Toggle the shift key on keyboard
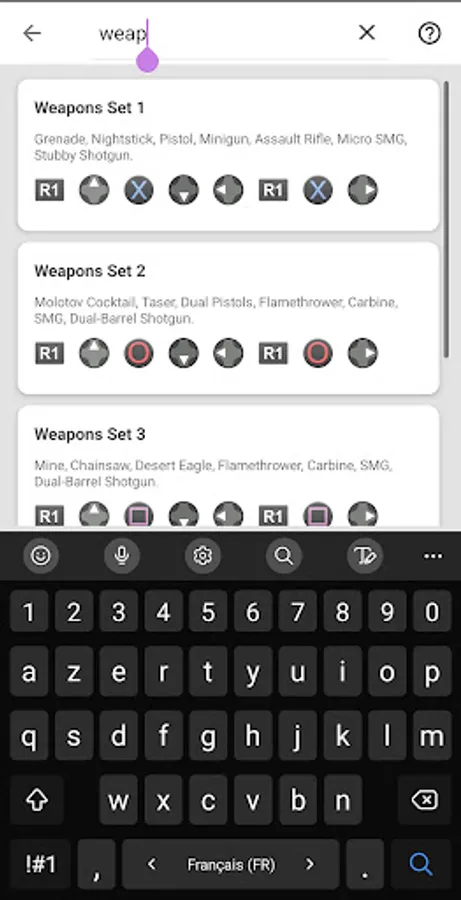 [x=37, y=800]
